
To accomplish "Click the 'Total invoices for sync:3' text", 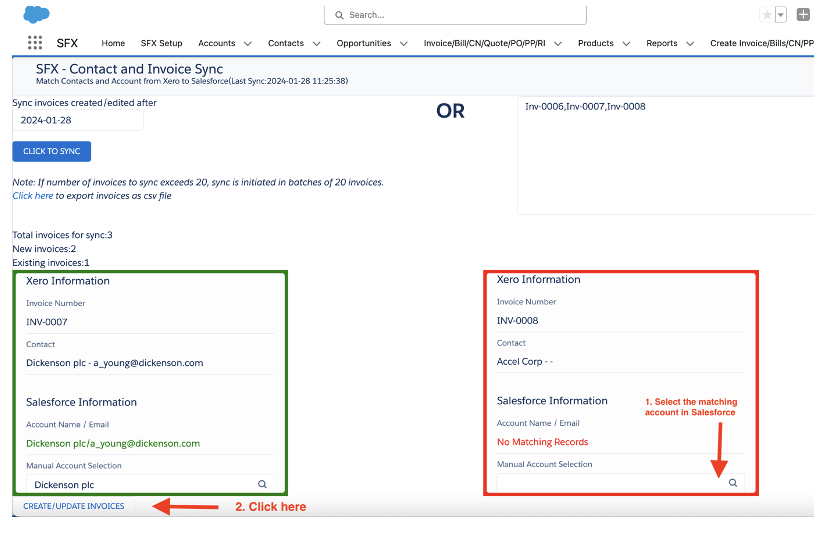I will 62,235.
